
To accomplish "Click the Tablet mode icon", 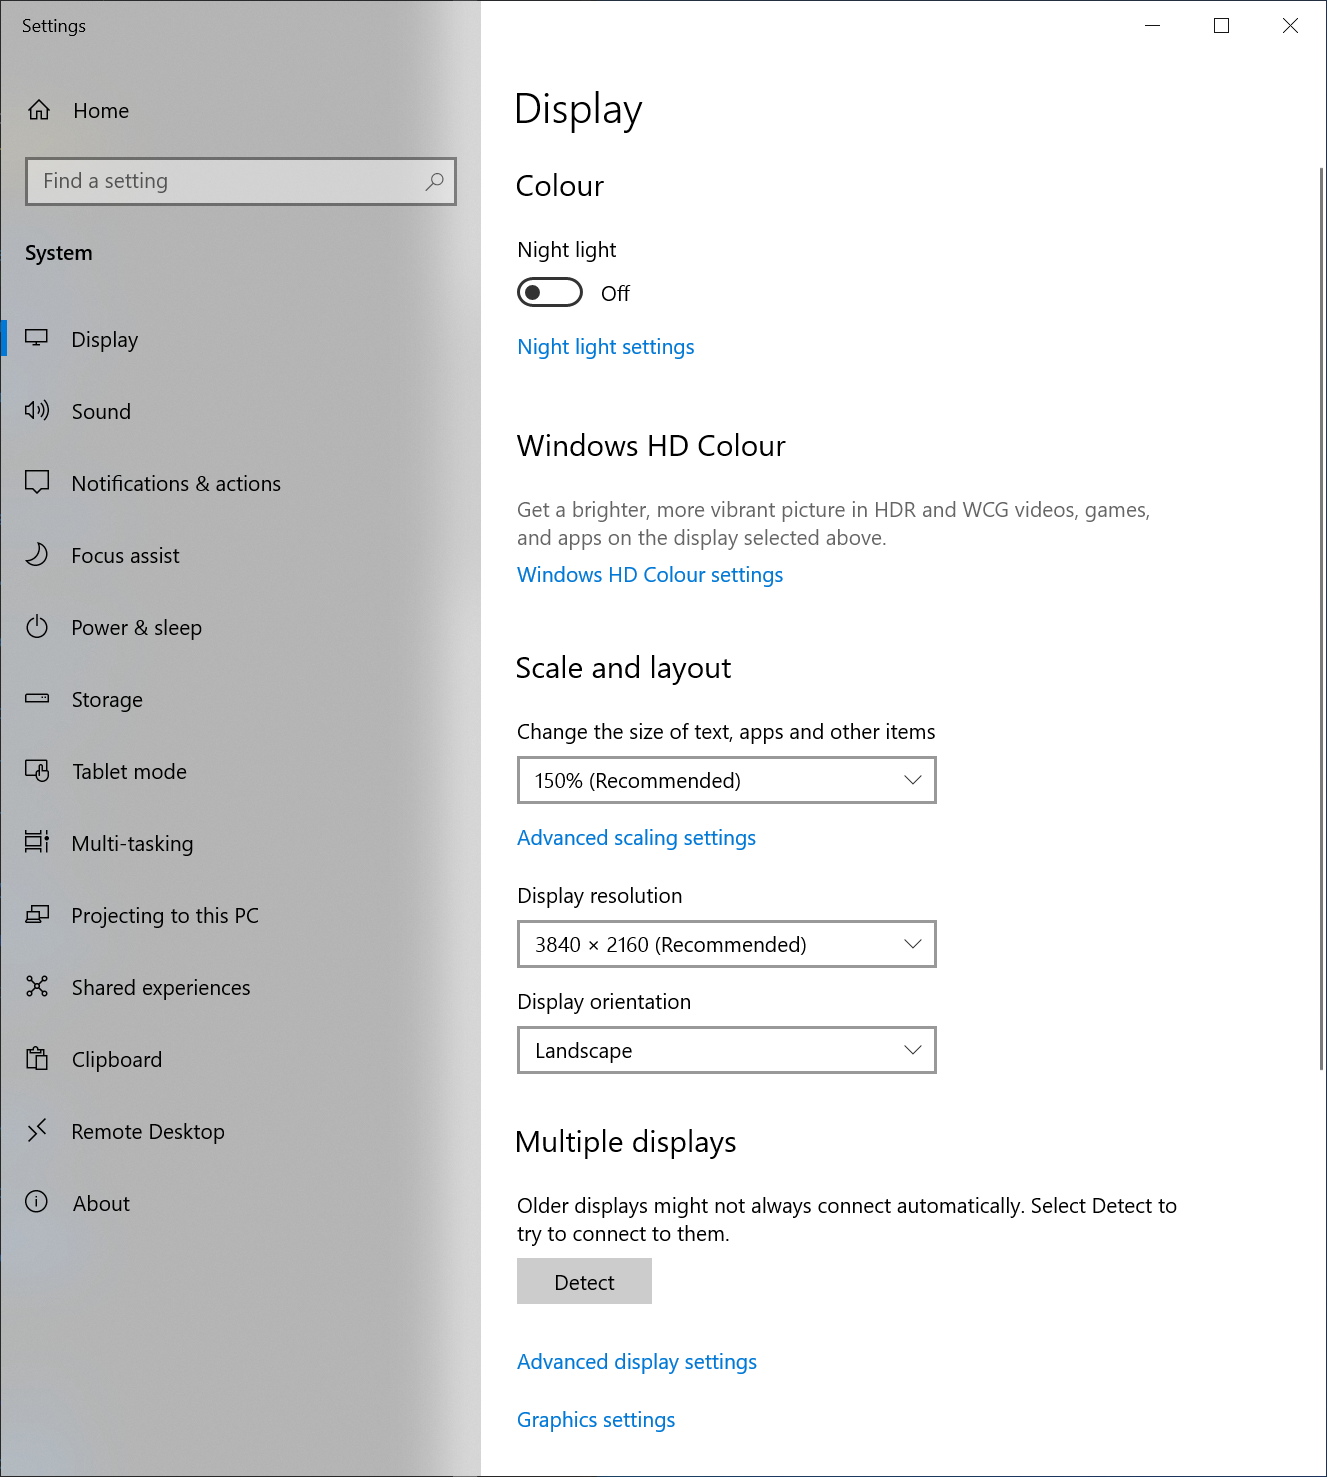I will [x=37, y=771].
